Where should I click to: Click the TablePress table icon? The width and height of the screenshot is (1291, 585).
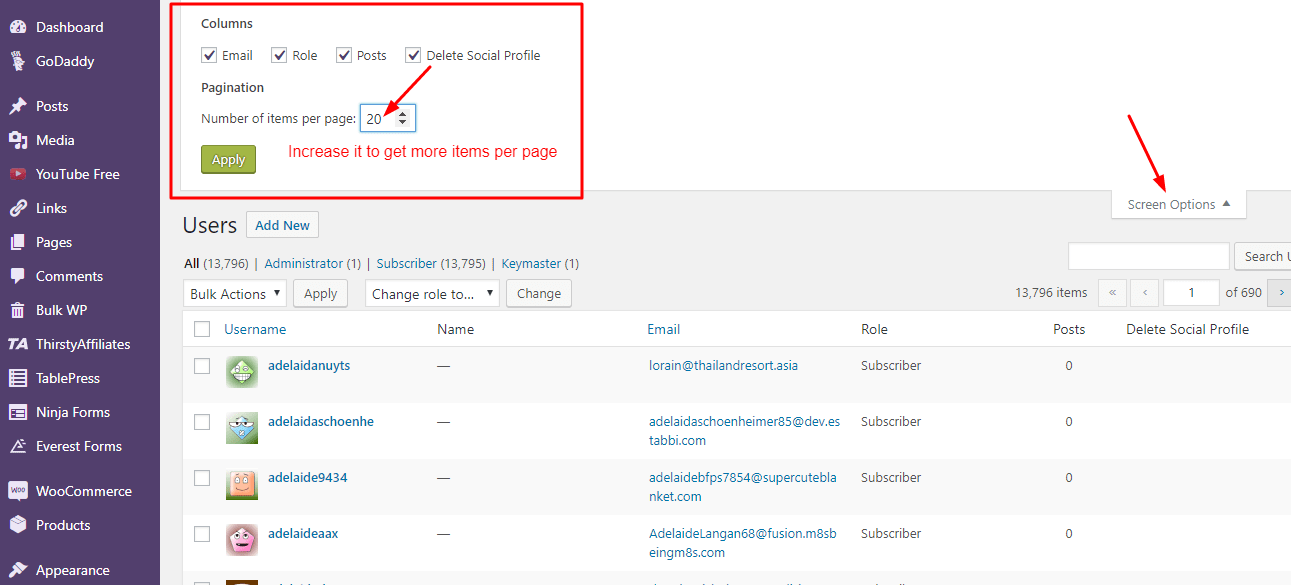coord(18,378)
